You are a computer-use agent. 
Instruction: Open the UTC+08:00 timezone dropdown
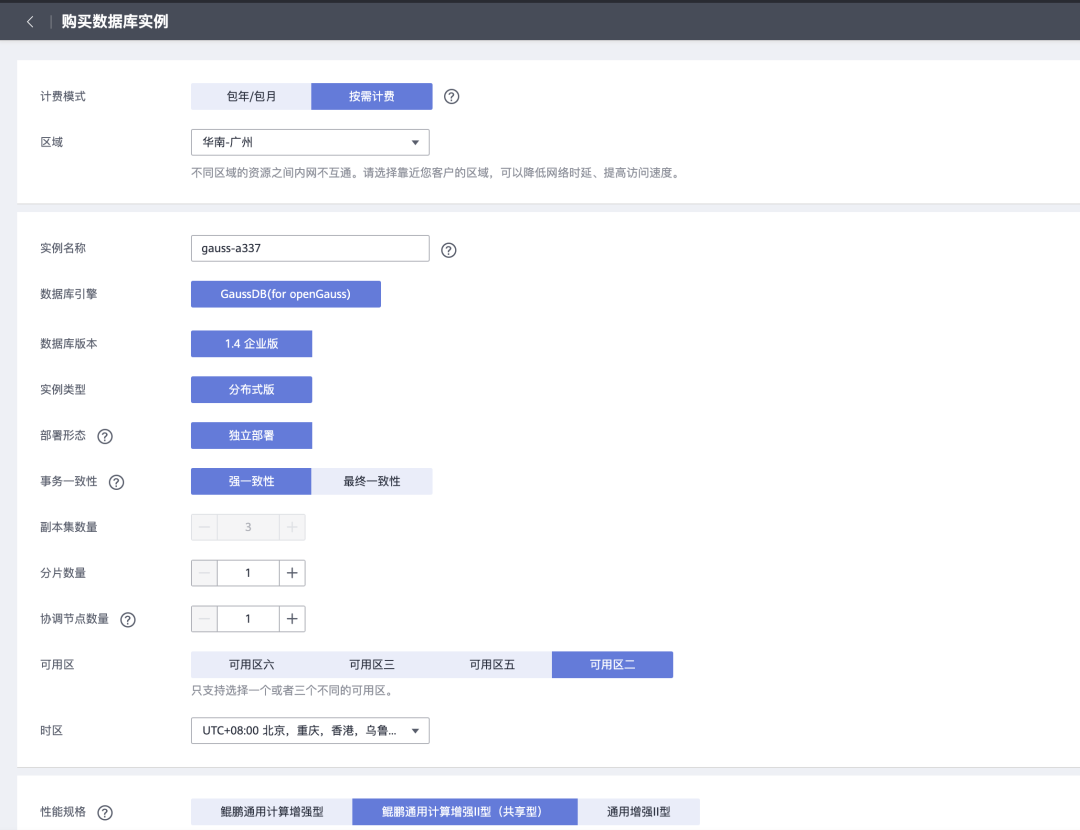[310, 731]
